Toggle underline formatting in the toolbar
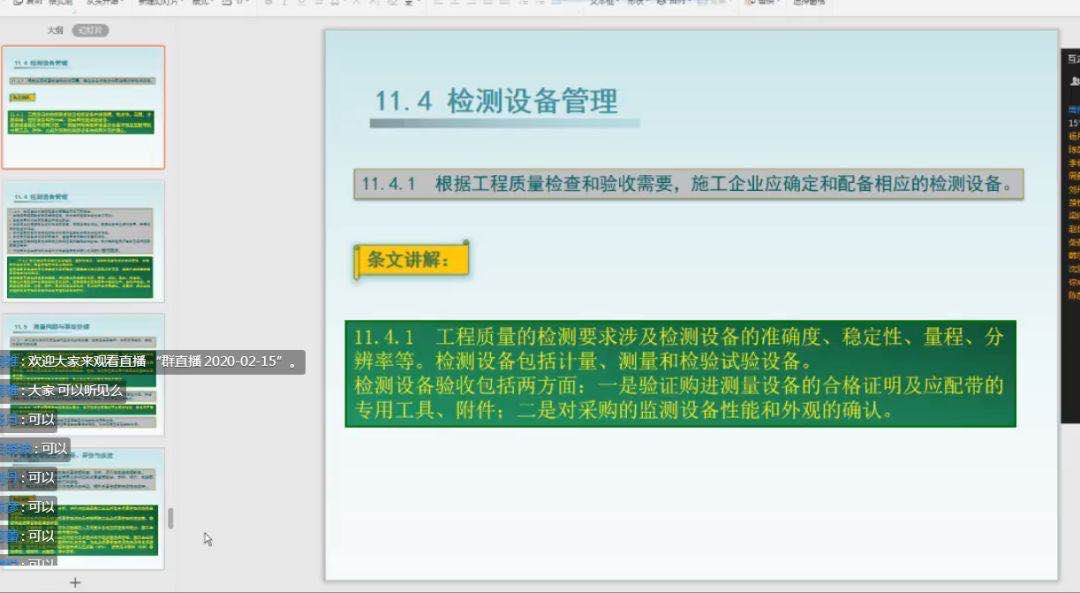This screenshot has width=1080, height=593. pyautogui.click(x=301, y=3)
